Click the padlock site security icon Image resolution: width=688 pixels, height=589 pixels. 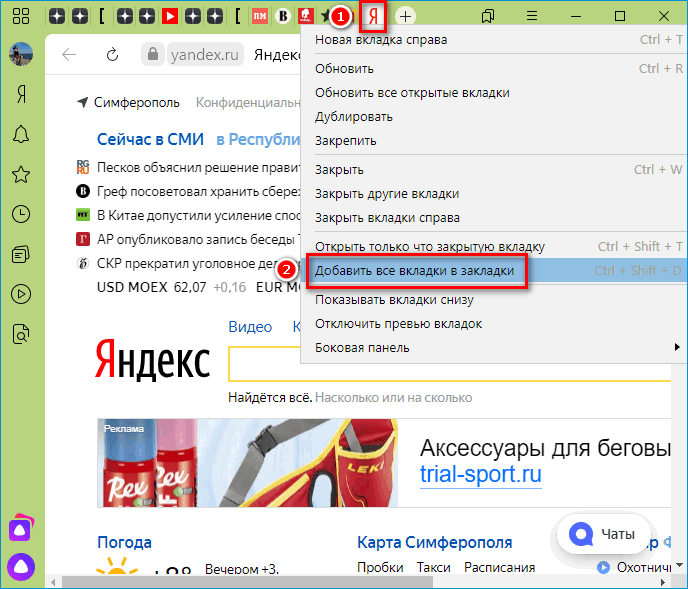(153, 54)
